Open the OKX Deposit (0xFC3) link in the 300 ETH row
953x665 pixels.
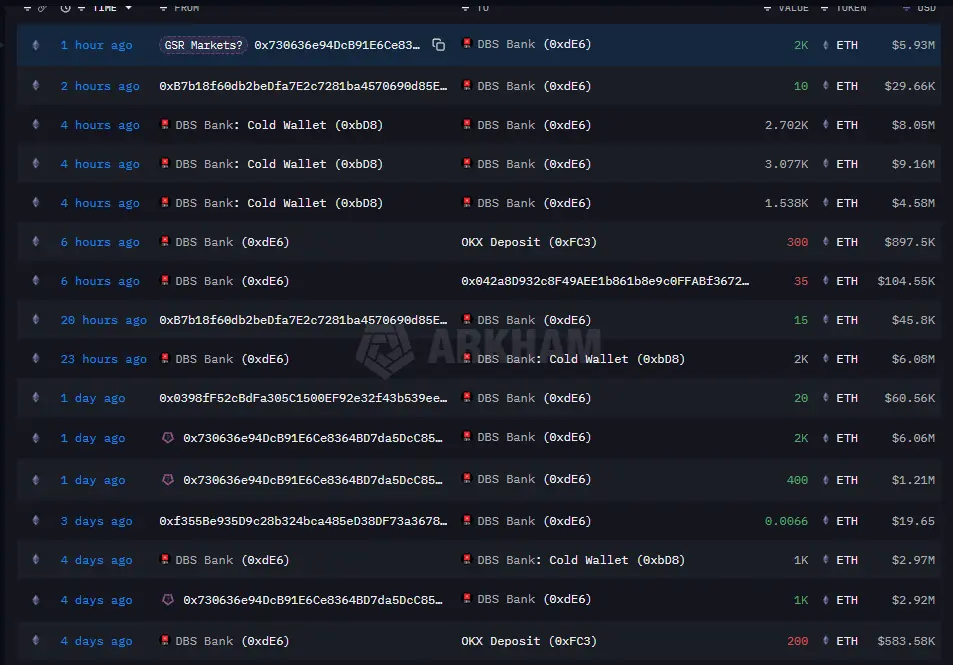coord(529,242)
